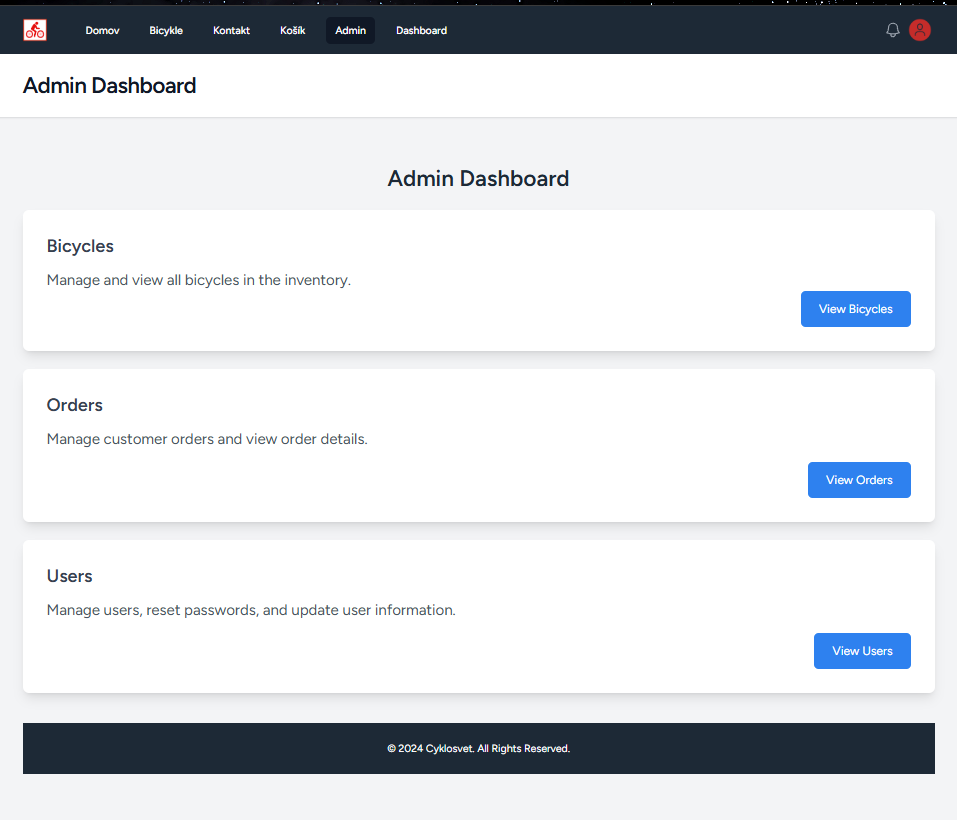Click the 'Manage customer orders' description
This screenshot has width=957, height=820.
click(x=207, y=439)
